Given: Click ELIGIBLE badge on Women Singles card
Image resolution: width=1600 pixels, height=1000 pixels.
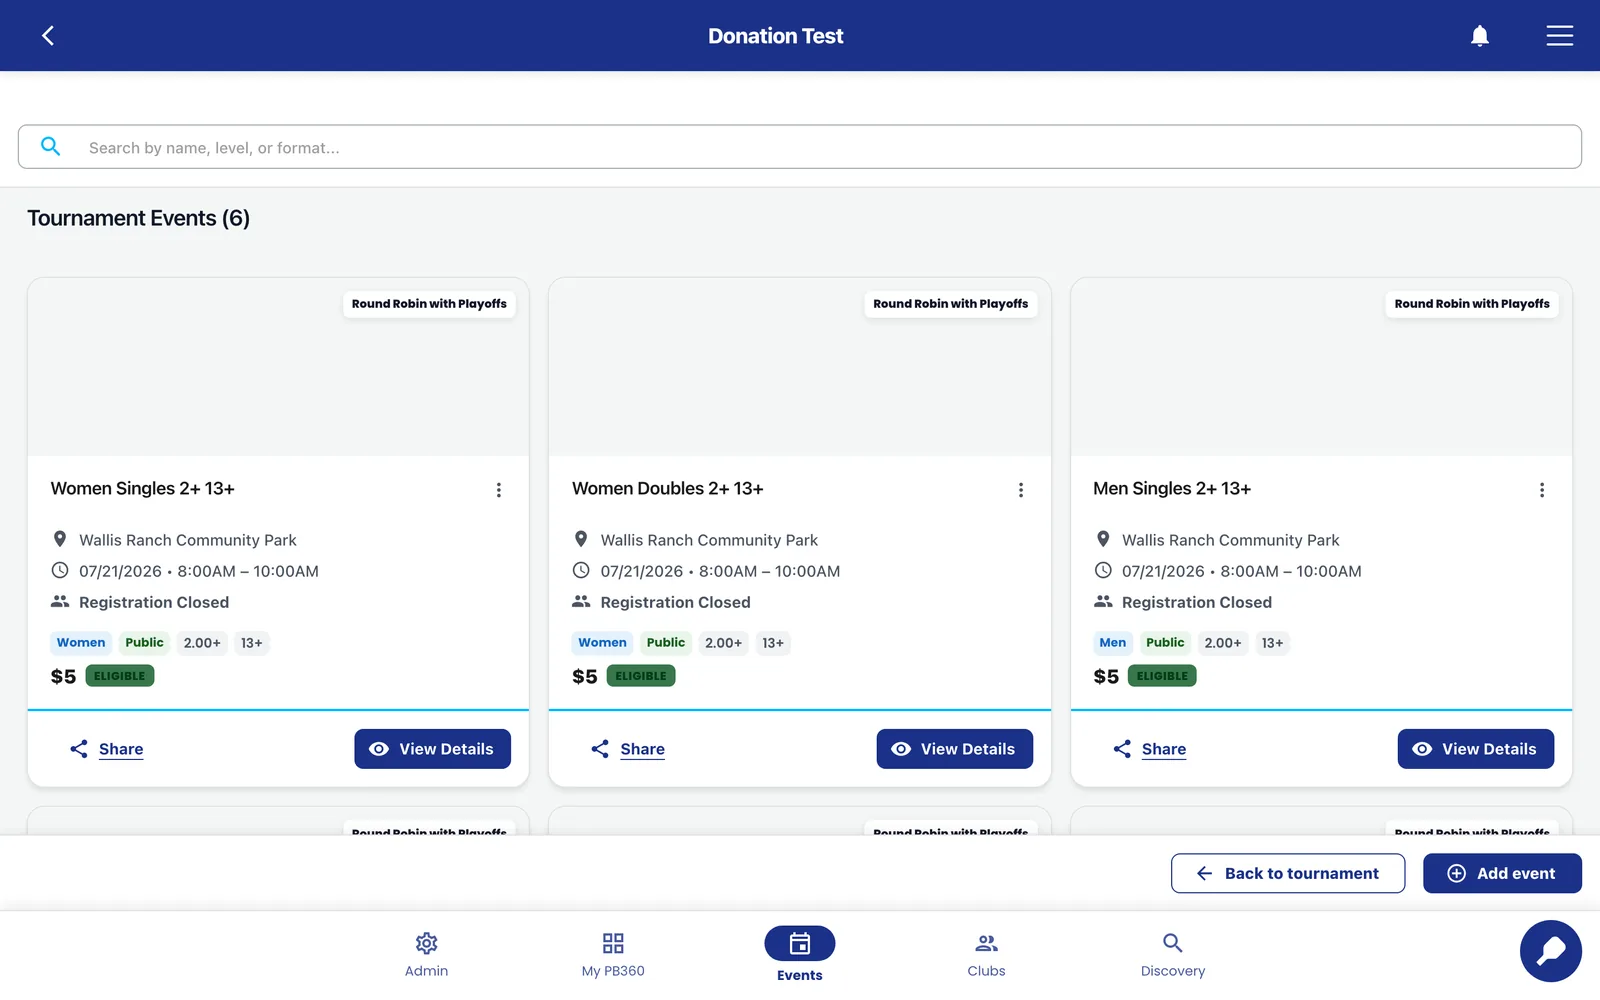Looking at the screenshot, I should (120, 676).
